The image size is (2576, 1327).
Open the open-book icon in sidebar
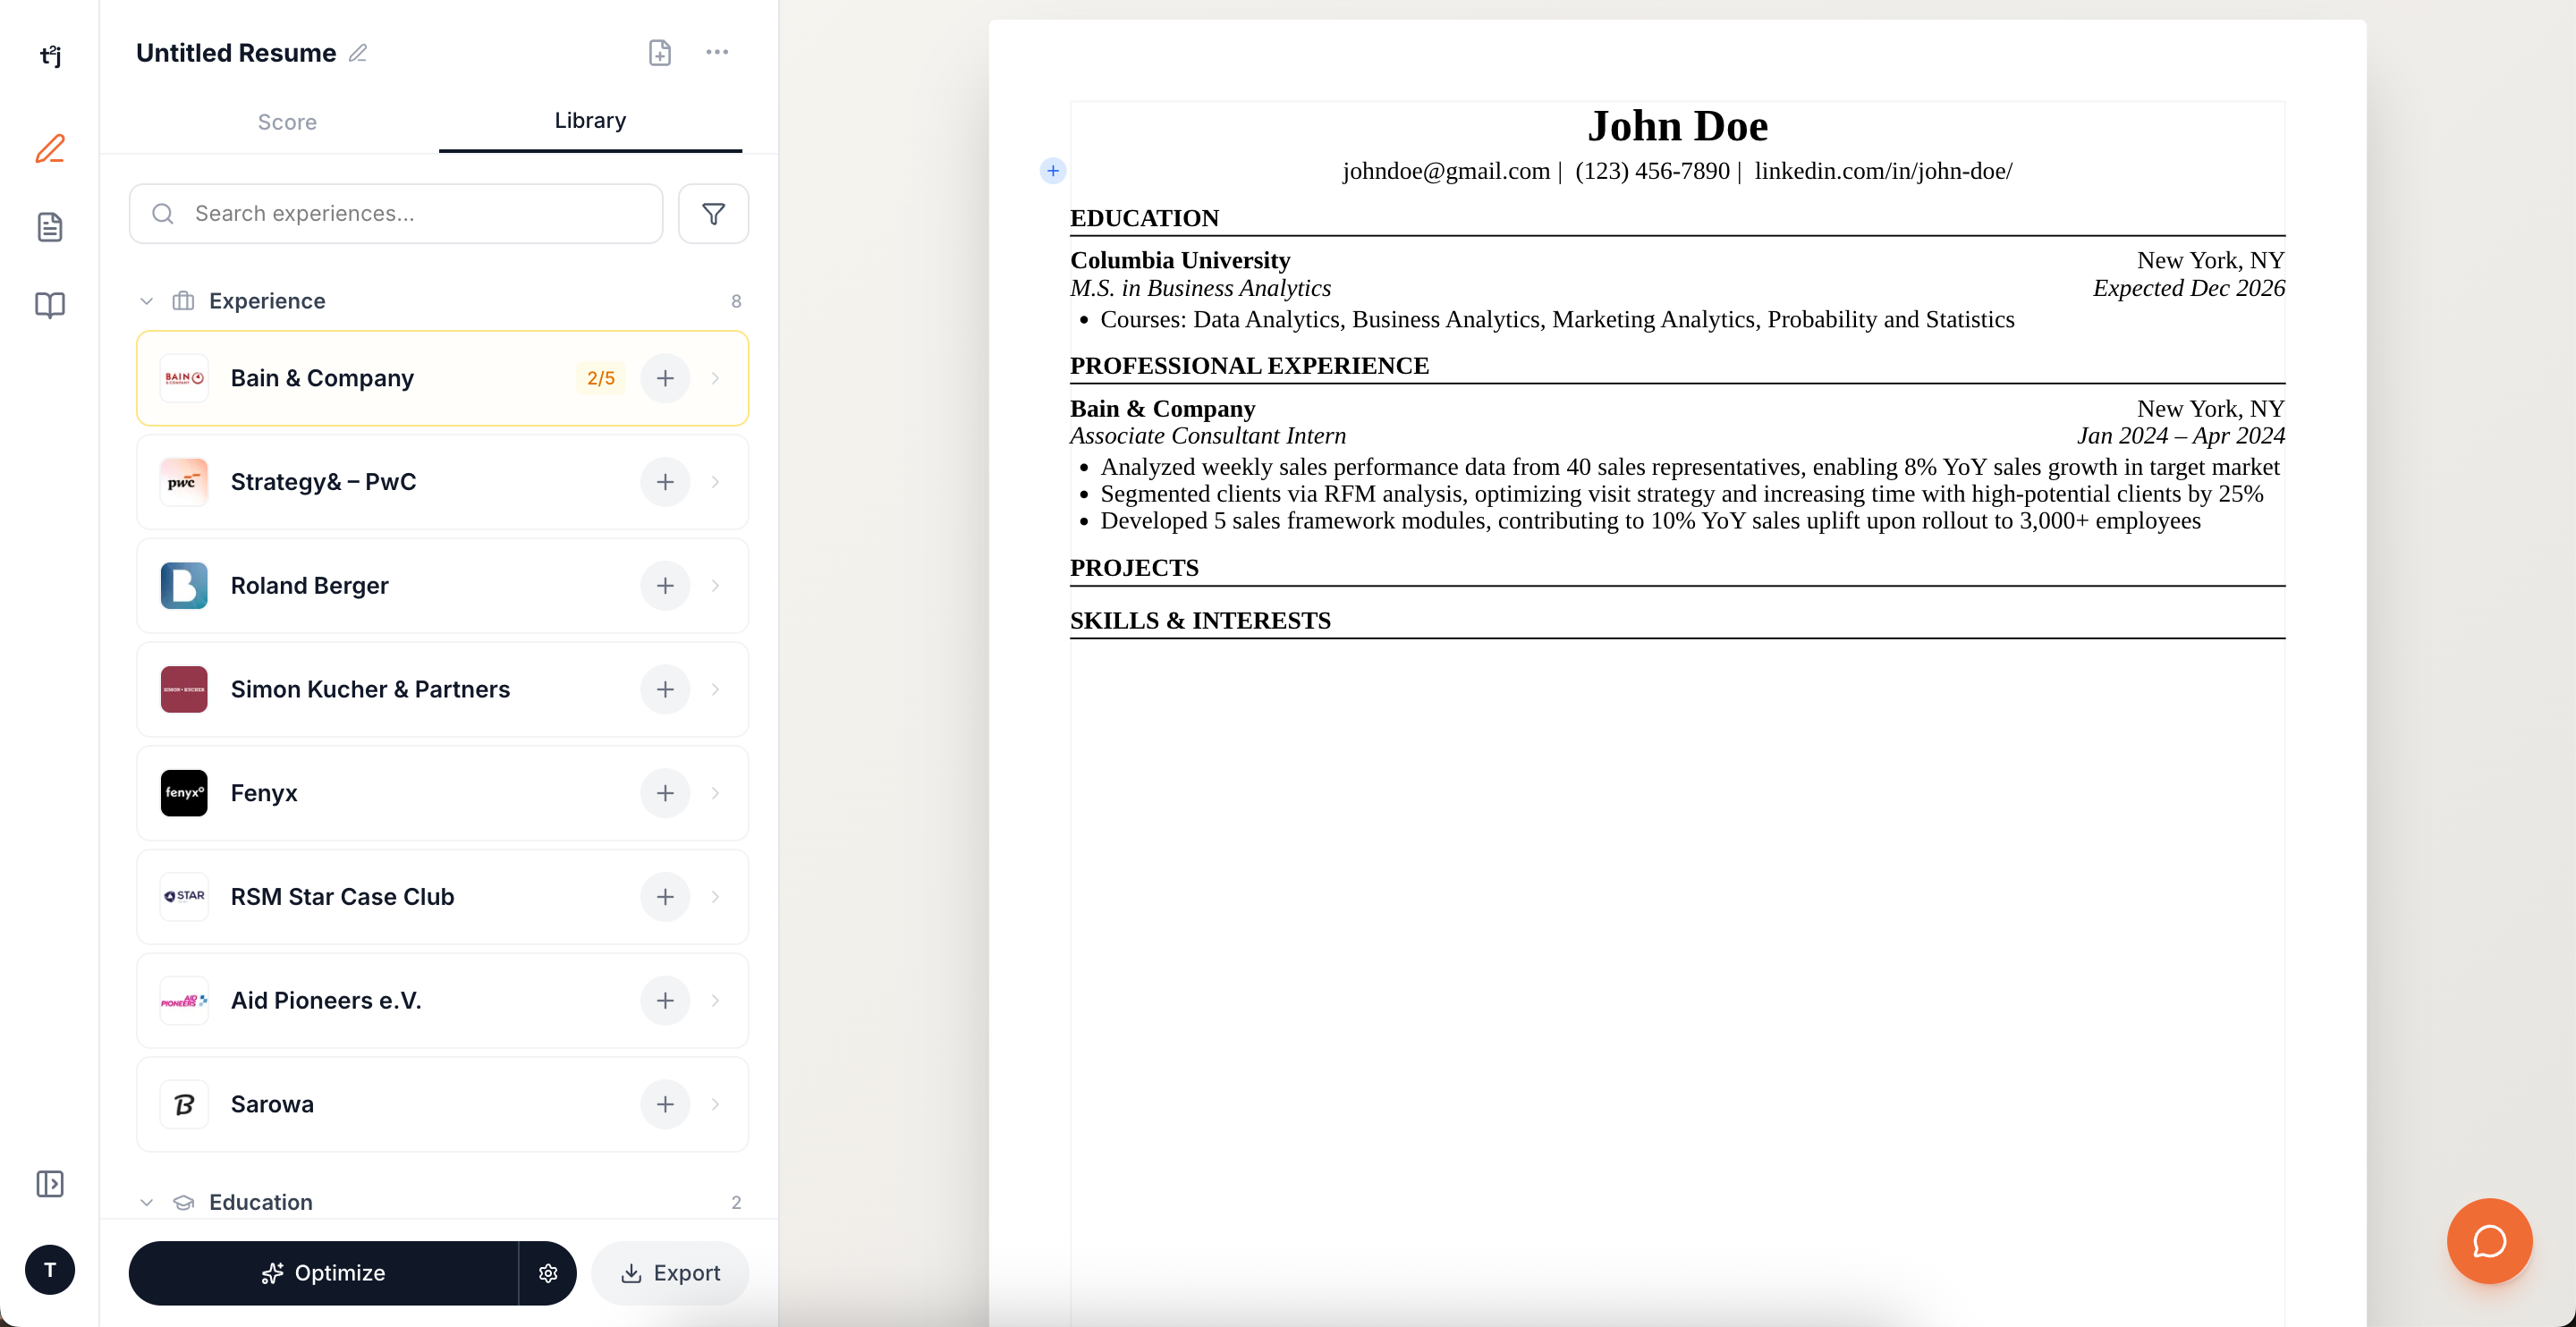[50, 305]
